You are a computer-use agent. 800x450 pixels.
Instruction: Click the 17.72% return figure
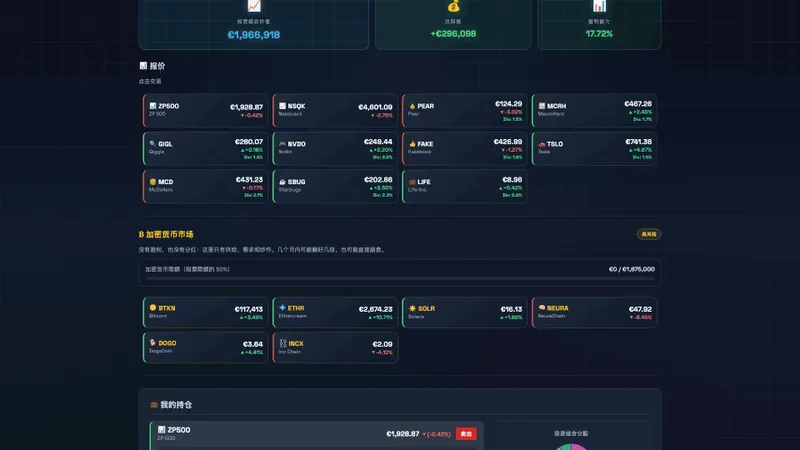click(x=599, y=34)
